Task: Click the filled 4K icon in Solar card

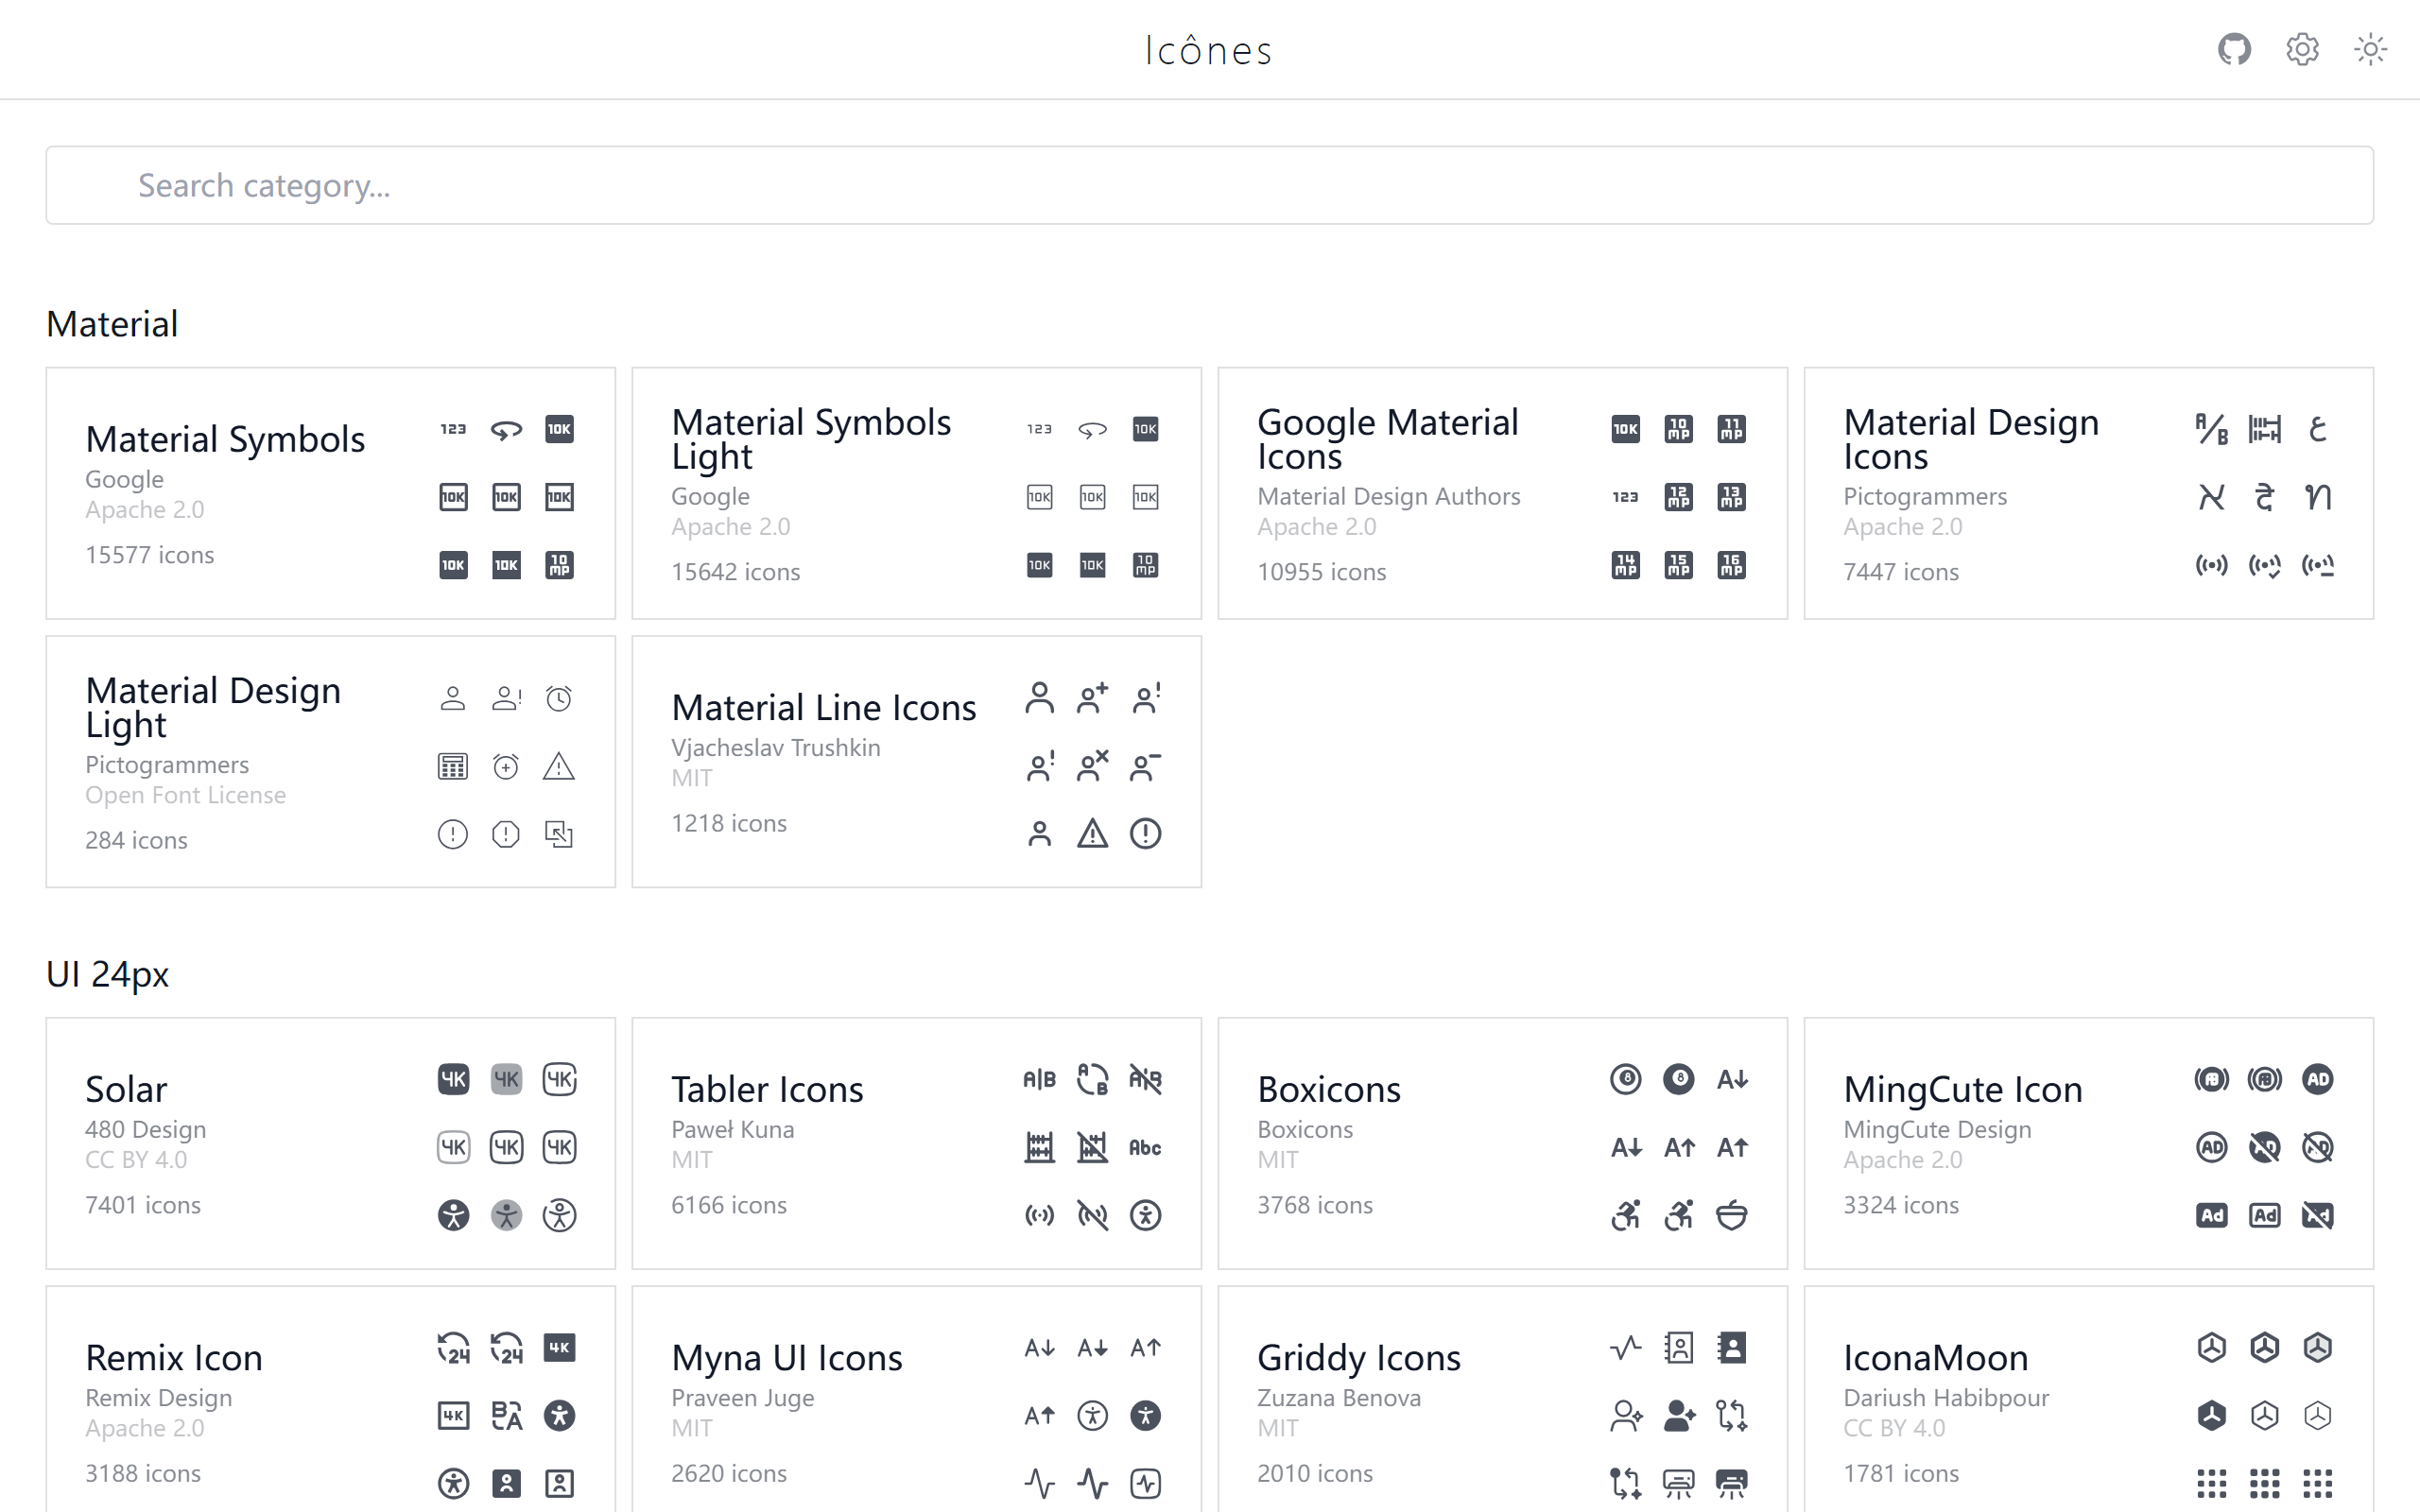Action: click(x=453, y=1079)
